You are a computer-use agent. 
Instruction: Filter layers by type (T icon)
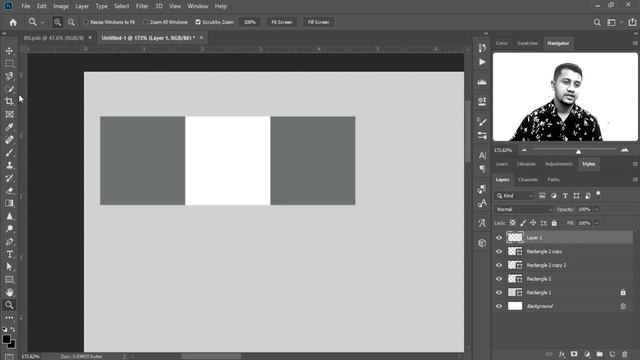click(565, 196)
